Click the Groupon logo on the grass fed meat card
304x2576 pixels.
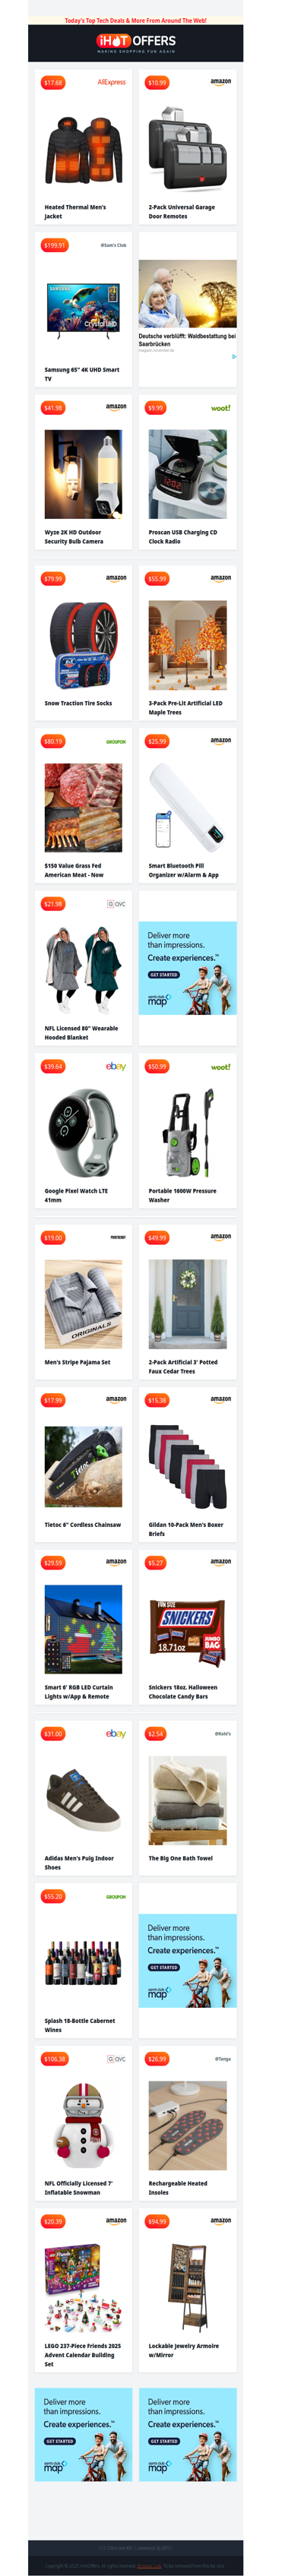(x=116, y=742)
